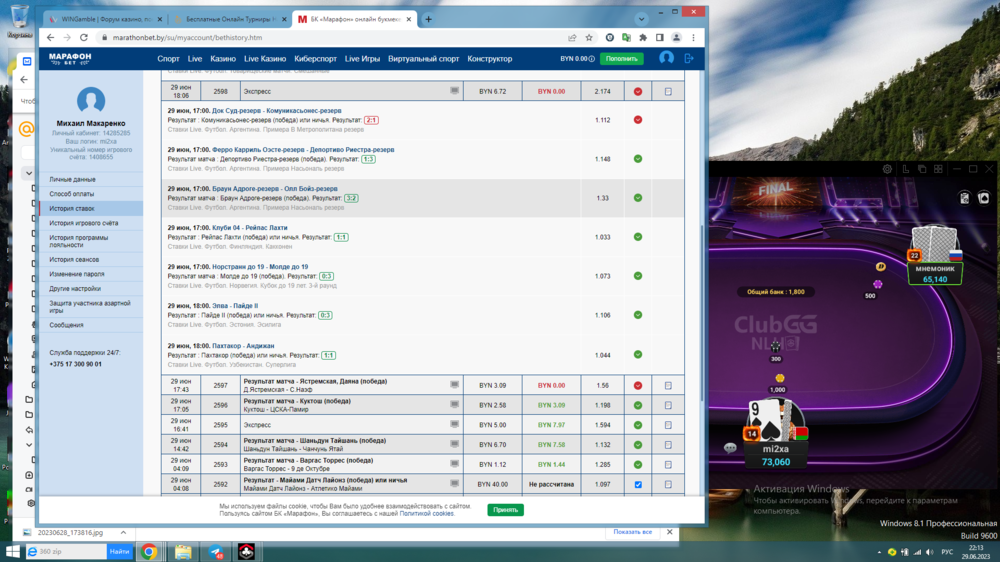Image resolution: width=1000 pixels, height=562 pixels.
Task: Click the logout icon in header
Action: click(688, 59)
